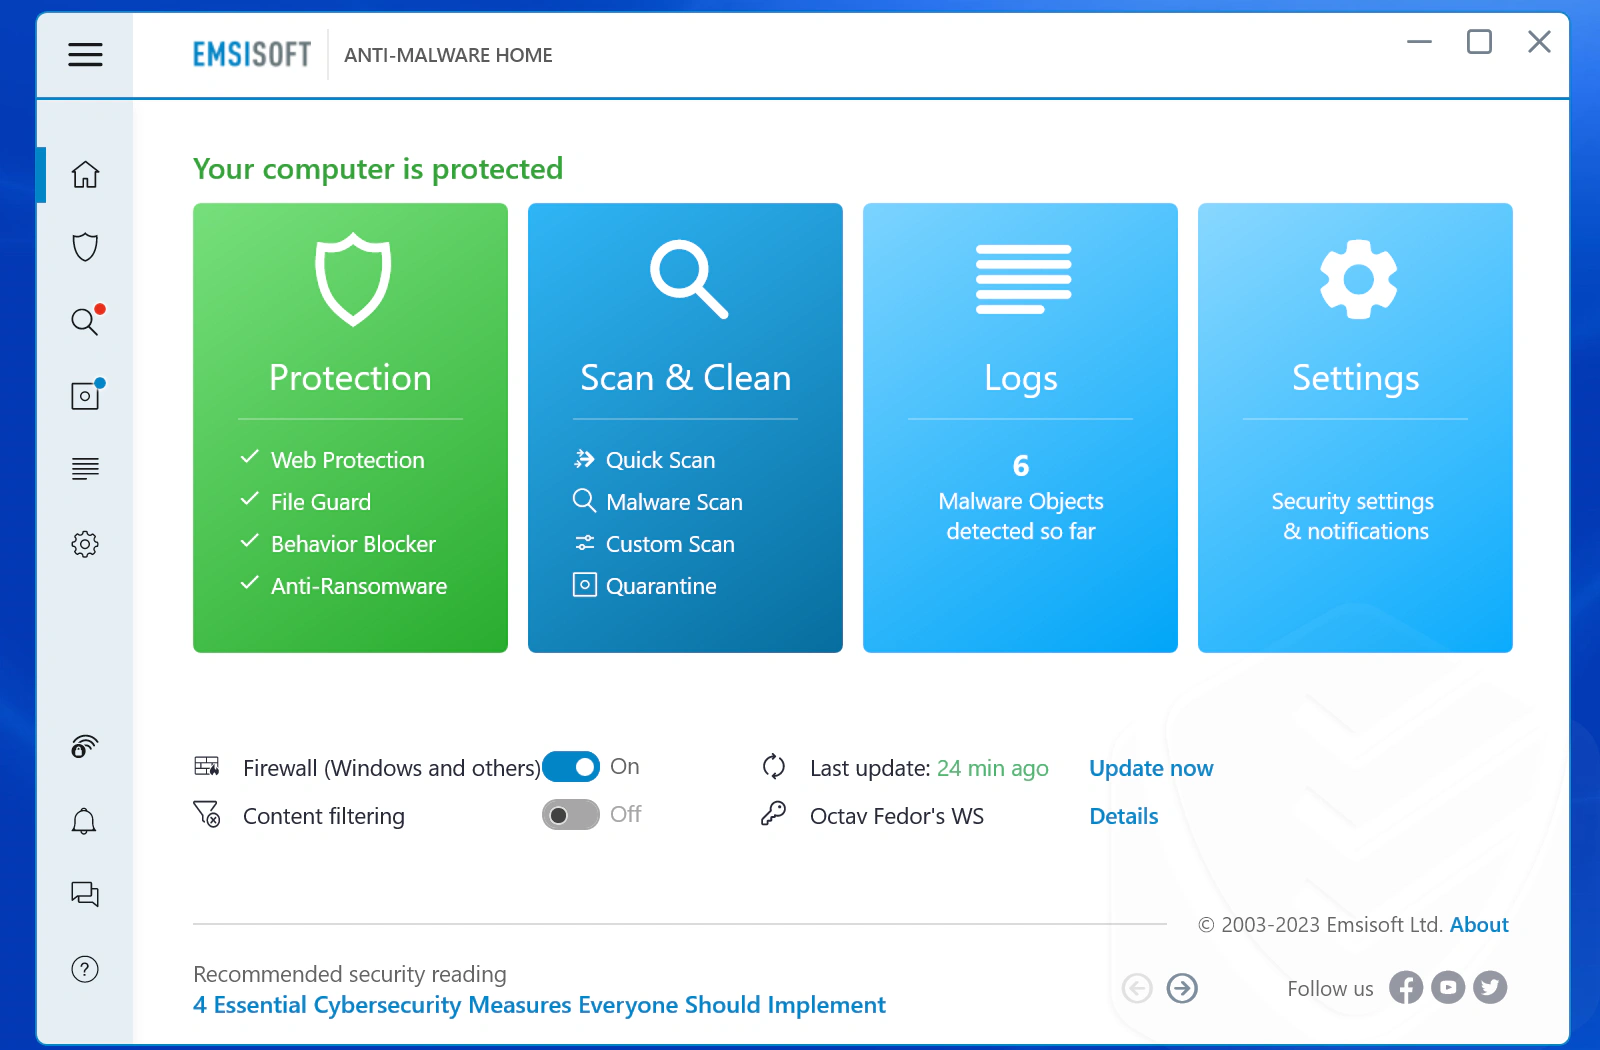Click the update refresh arrows icon

pyautogui.click(x=774, y=766)
